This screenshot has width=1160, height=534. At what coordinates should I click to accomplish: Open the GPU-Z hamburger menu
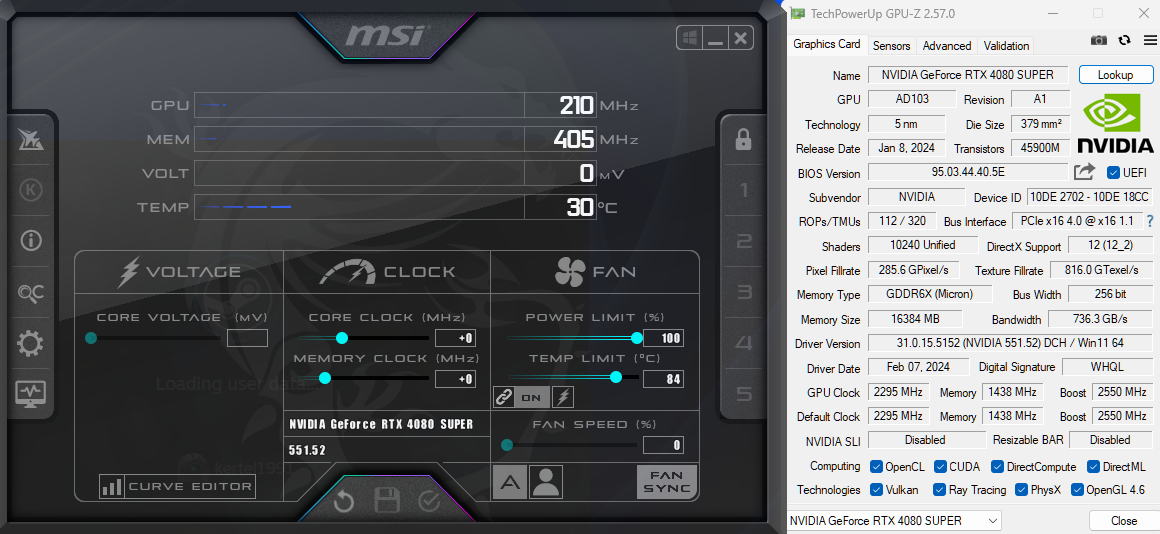point(1150,40)
